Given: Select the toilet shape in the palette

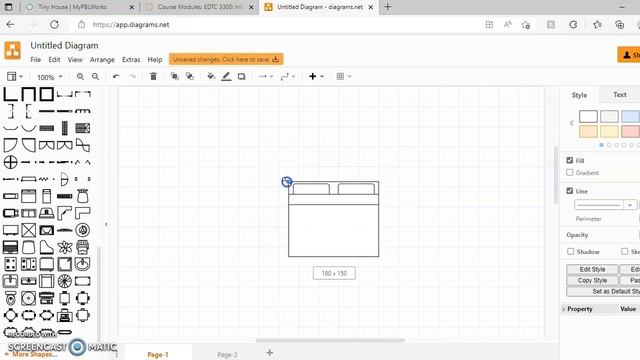Looking at the screenshot, I should pos(11,298).
